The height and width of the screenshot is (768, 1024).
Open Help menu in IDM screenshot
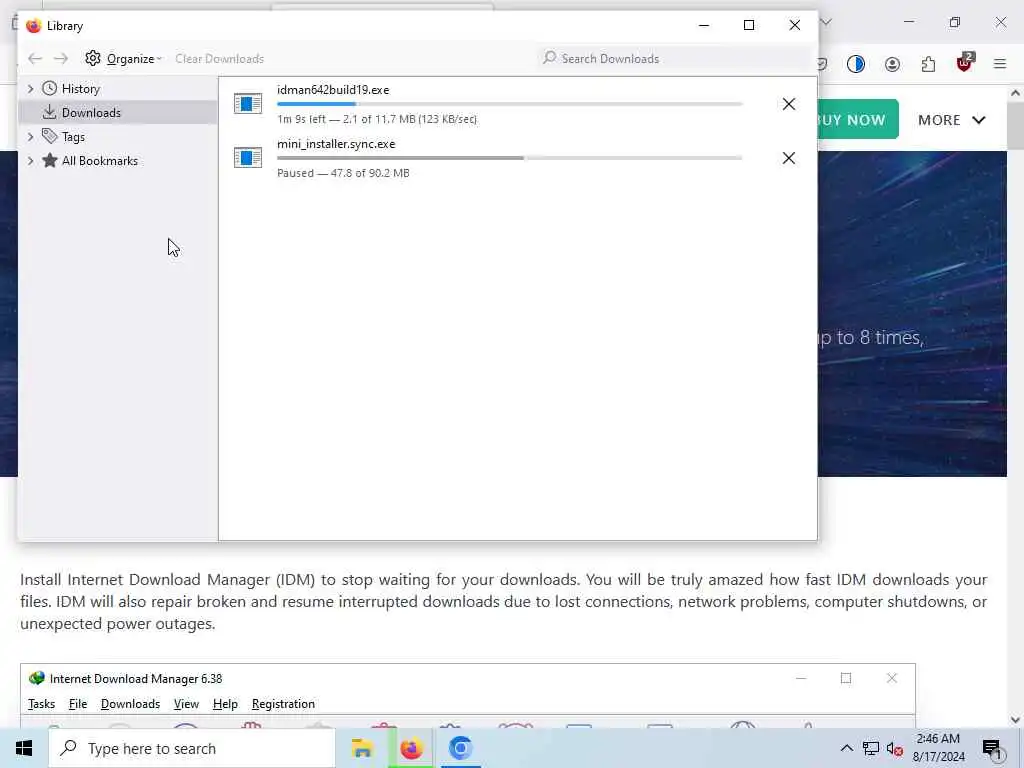click(225, 704)
